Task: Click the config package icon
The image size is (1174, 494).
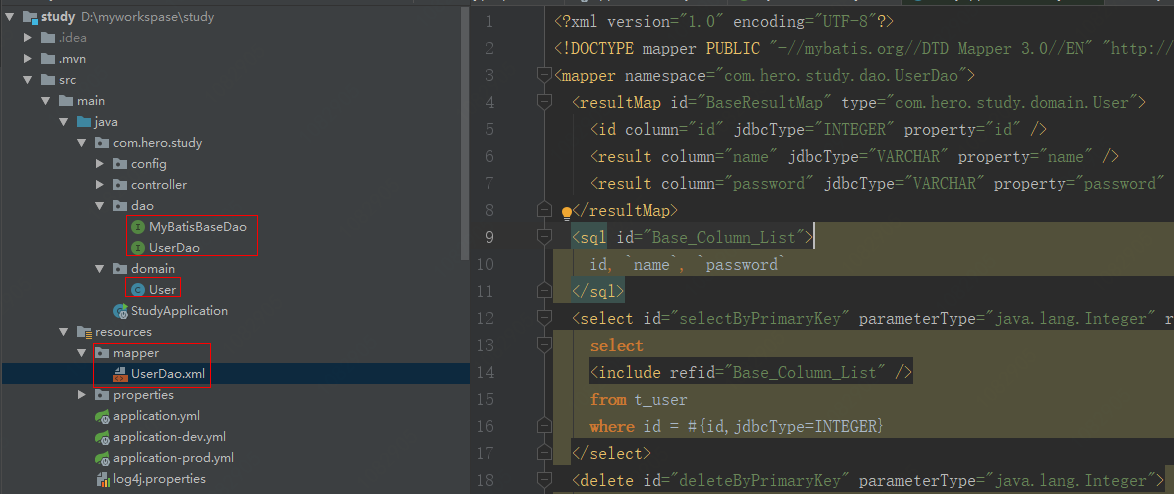Action: tap(120, 163)
